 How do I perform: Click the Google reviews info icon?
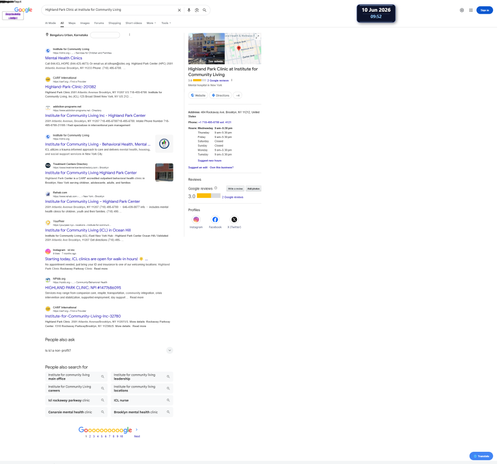[x=216, y=188]
